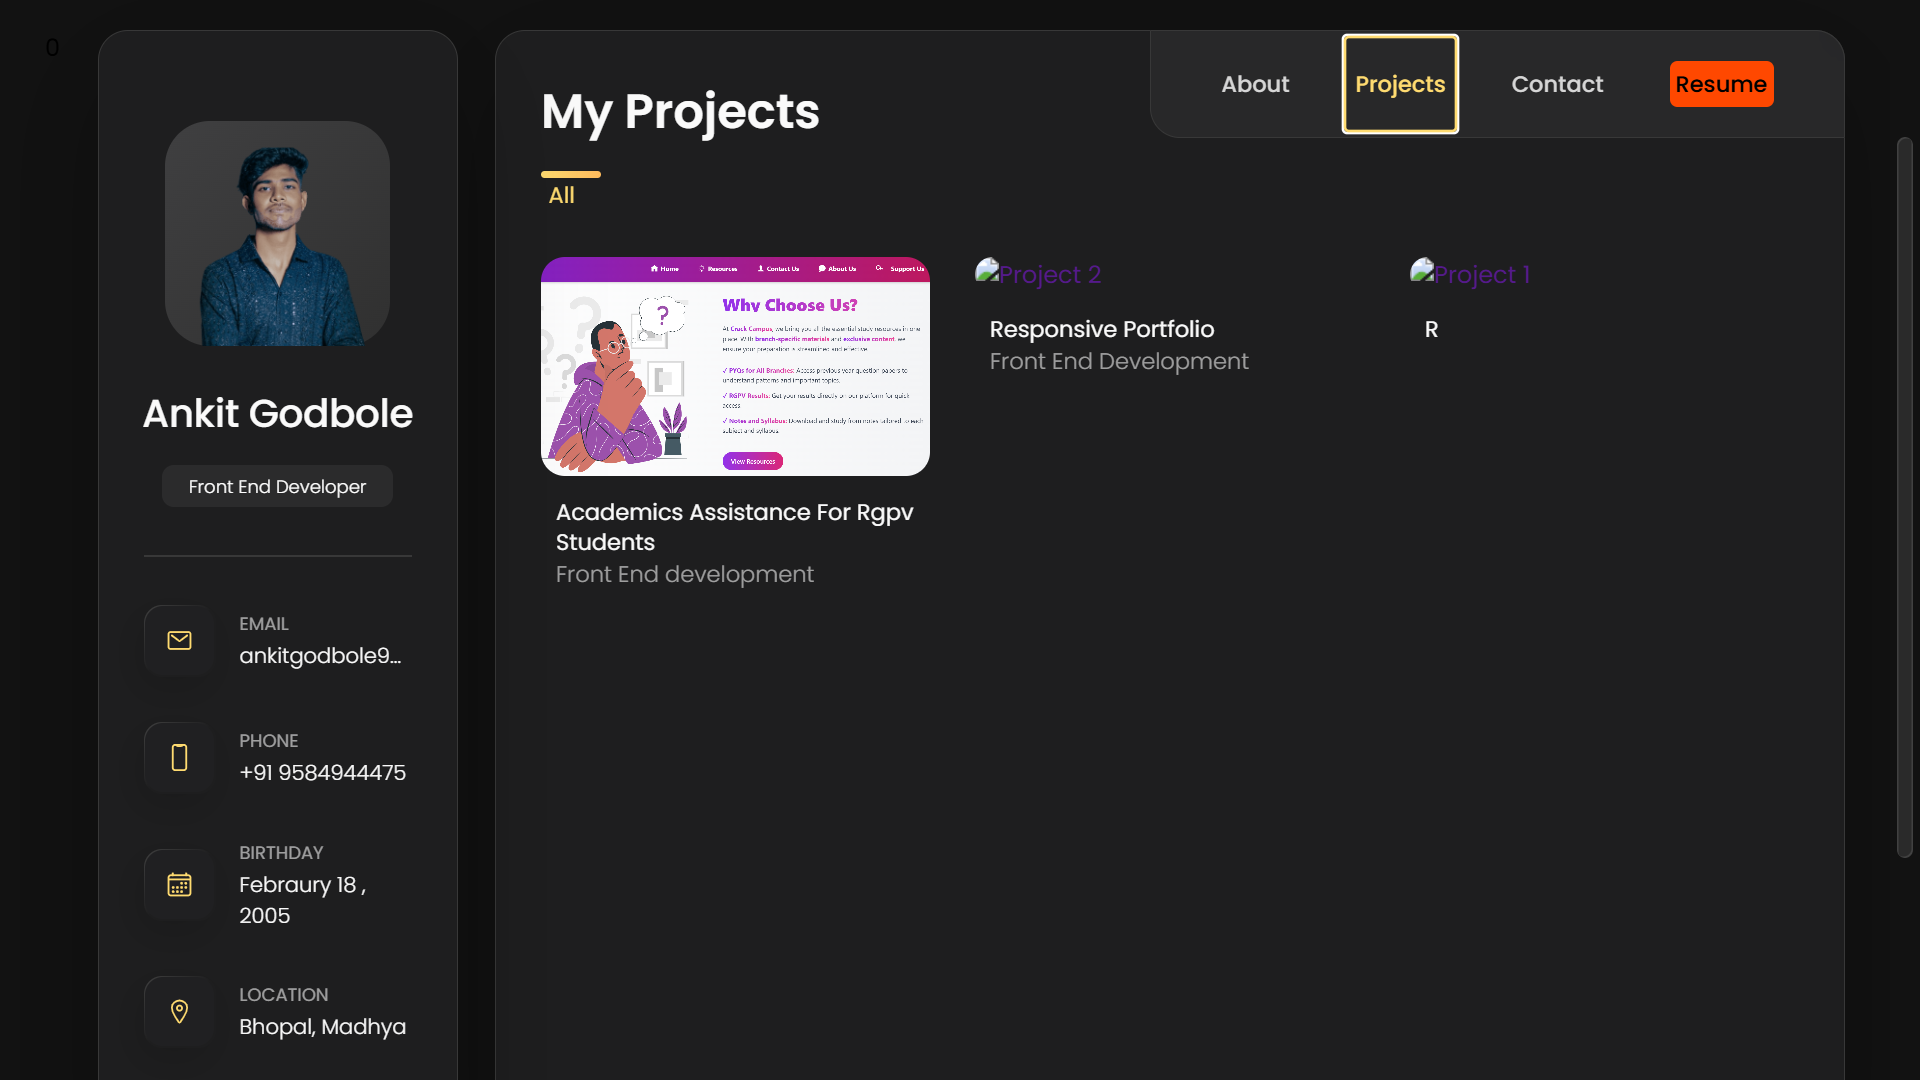Click the phone icon in the sidebar
The width and height of the screenshot is (1920, 1080).
tap(178, 757)
